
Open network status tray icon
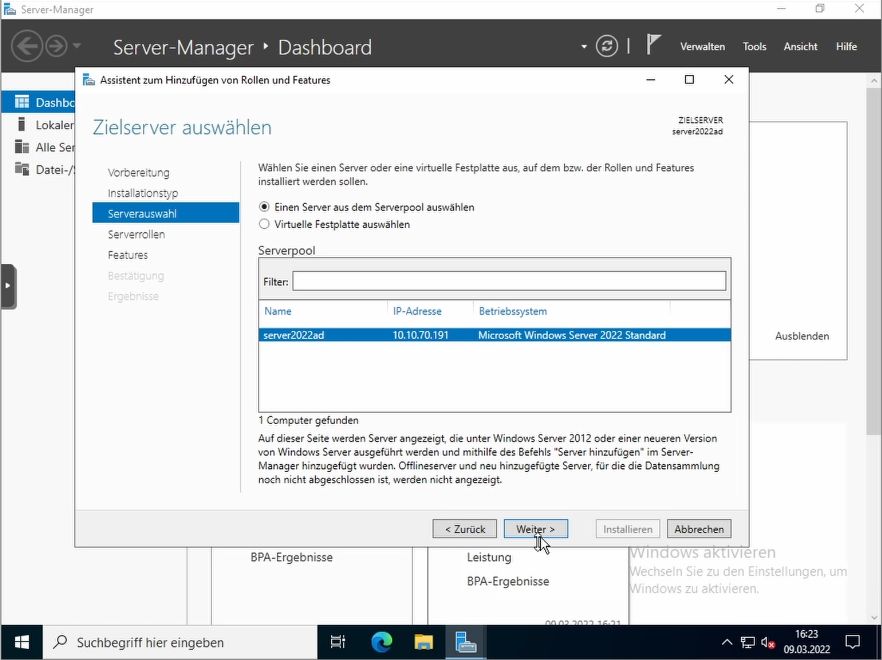click(748, 642)
